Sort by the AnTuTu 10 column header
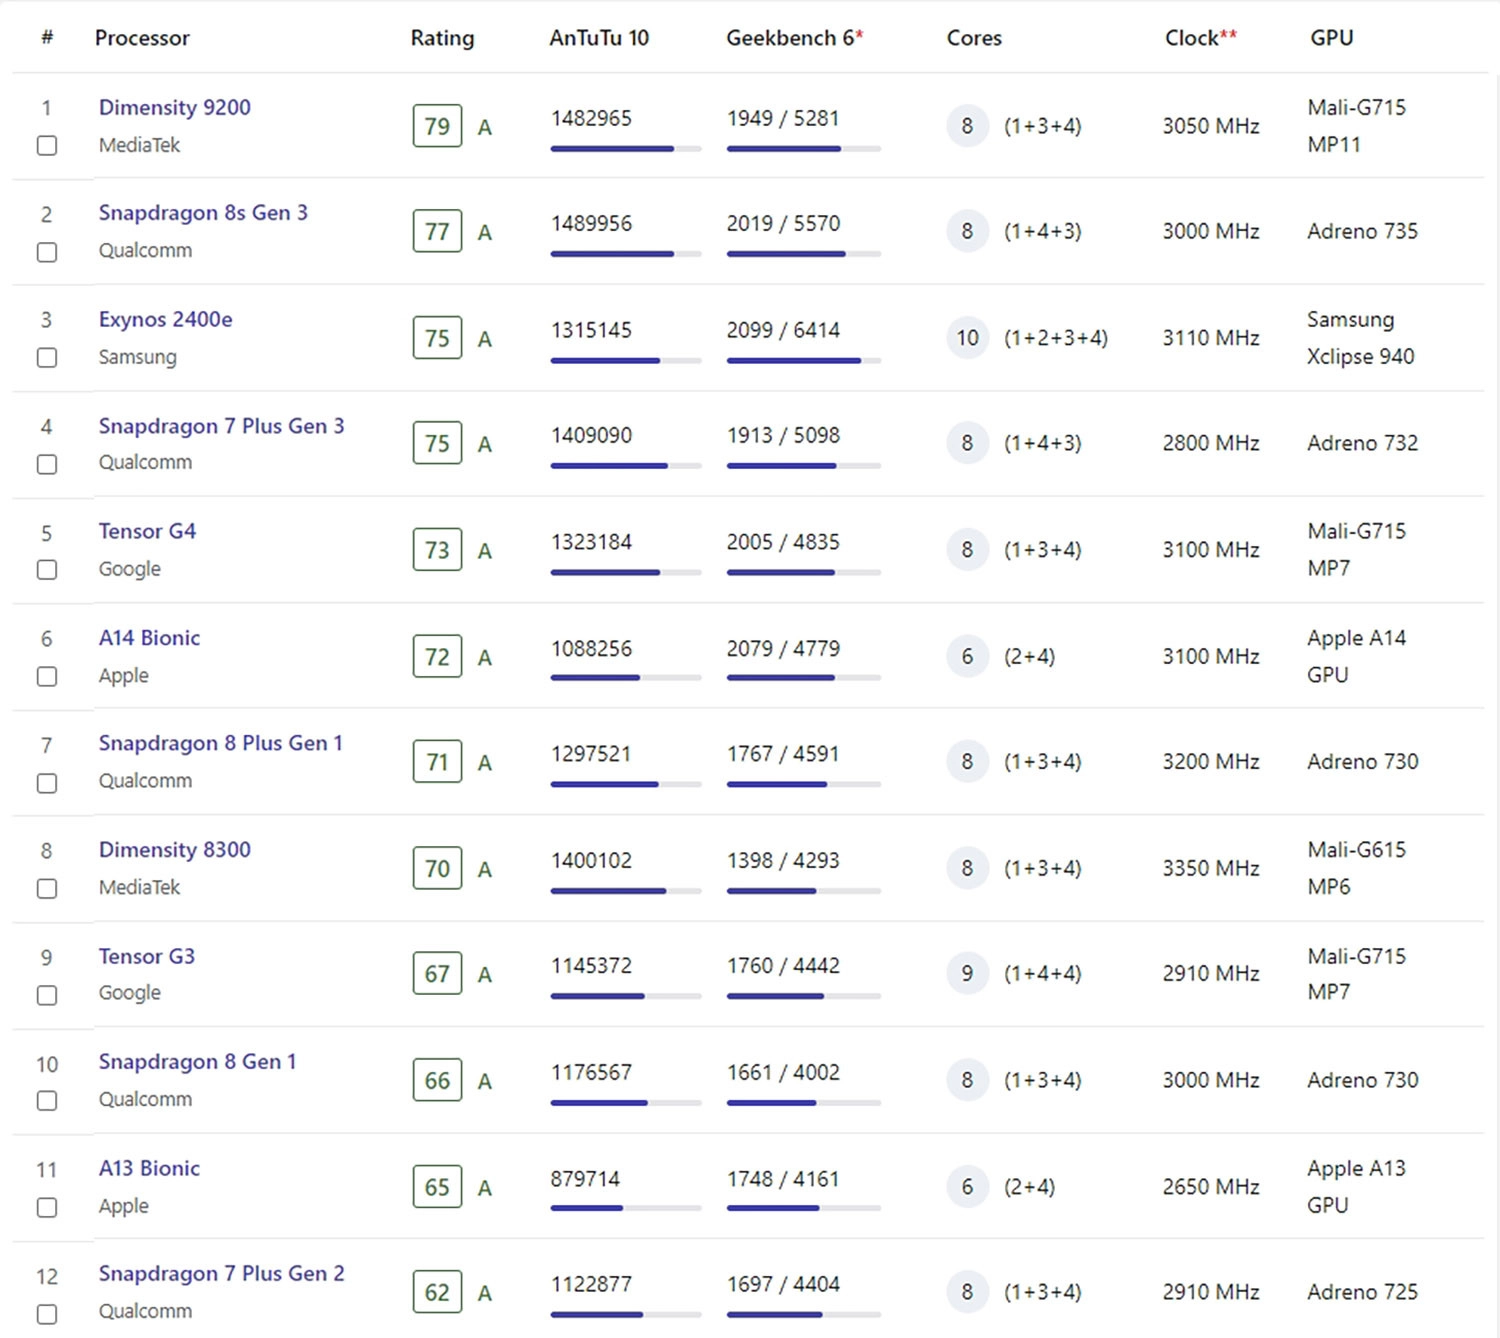The width and height of the screenshot is (1500, 1338). (599, 38)
